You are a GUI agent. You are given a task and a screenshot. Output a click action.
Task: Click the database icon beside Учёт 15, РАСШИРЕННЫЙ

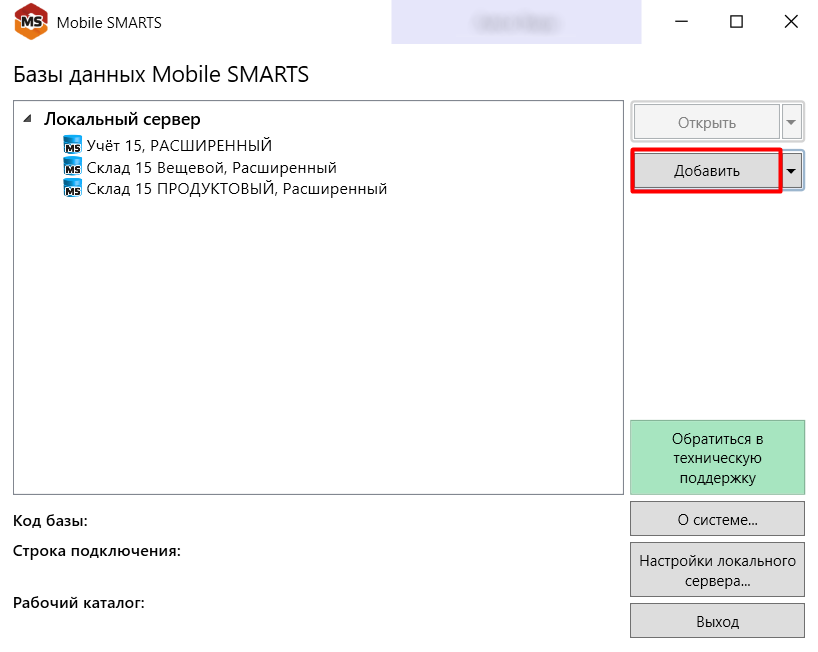(x=73, y=144)
